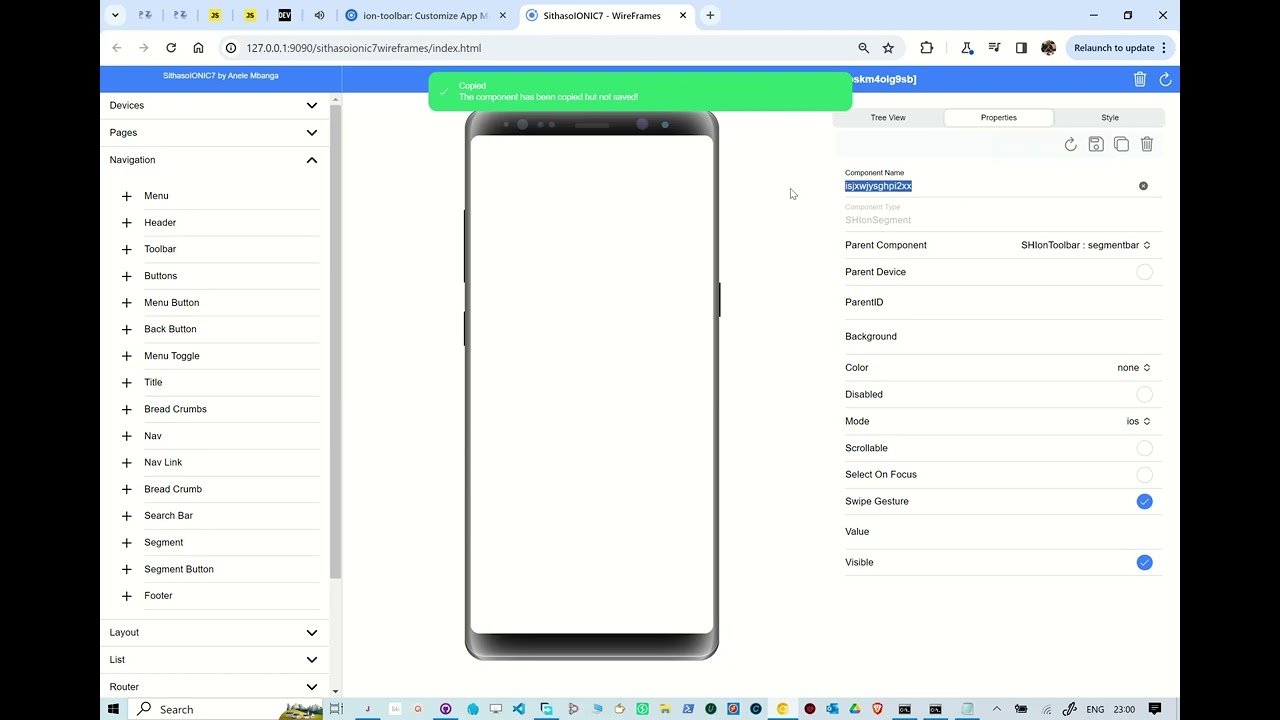Delete the component from properties toolbar

1147,145
